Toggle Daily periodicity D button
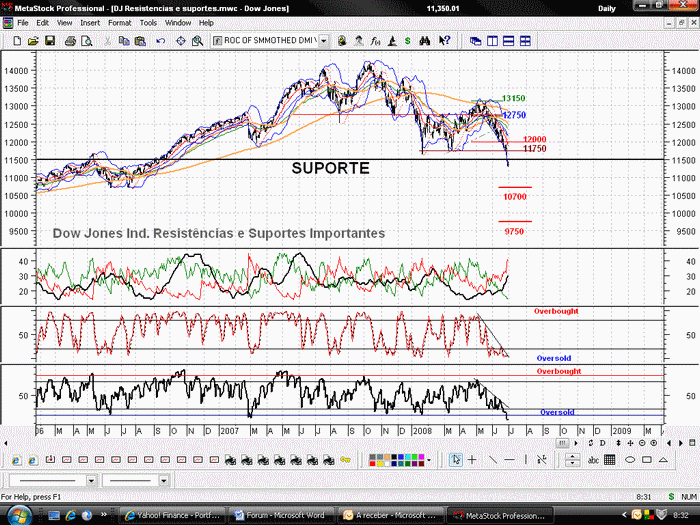The image size is (700, 525). coord(603,443)
